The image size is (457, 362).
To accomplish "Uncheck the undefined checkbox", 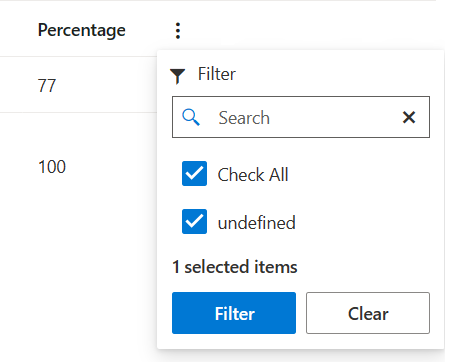I will tap(194, 222).
